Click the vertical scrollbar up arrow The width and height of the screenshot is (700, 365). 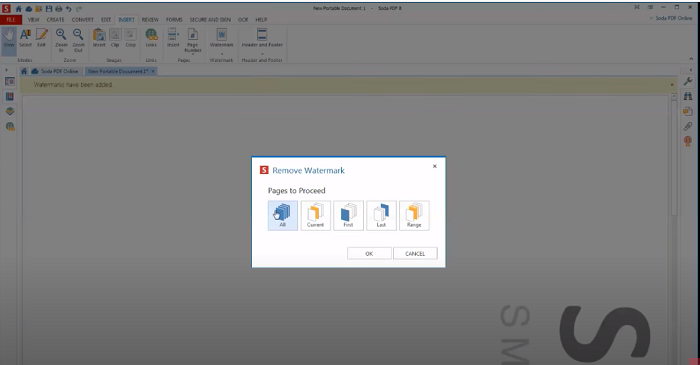[x=674, y=97]
